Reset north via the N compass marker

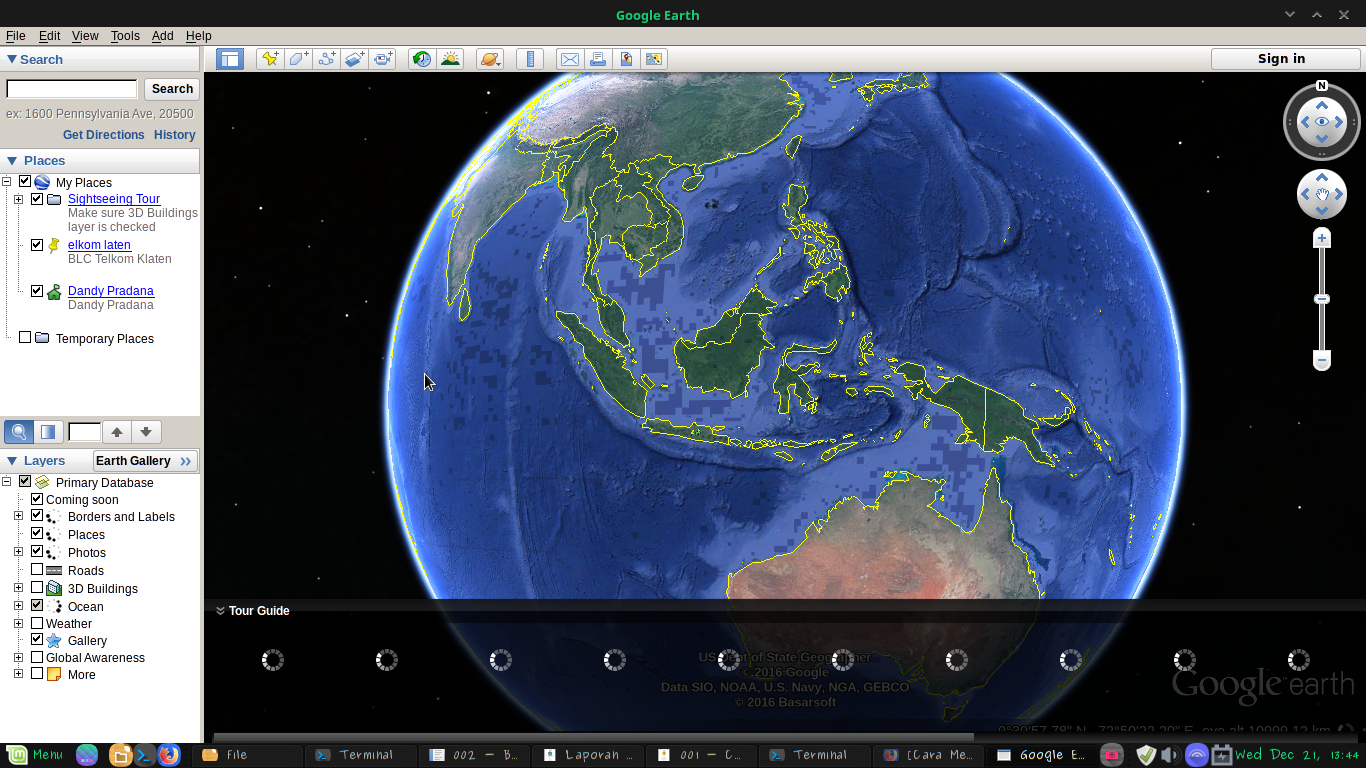coord(1322,86)
